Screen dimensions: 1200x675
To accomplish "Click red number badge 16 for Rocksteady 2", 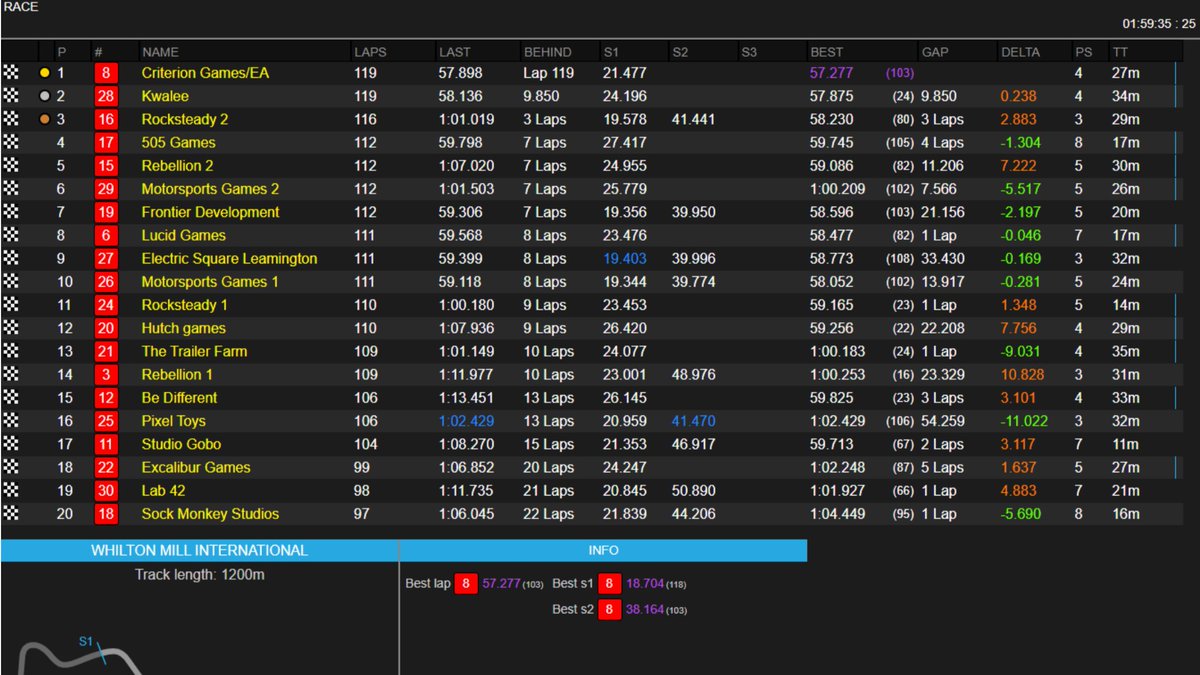I will tap(106, 119).
